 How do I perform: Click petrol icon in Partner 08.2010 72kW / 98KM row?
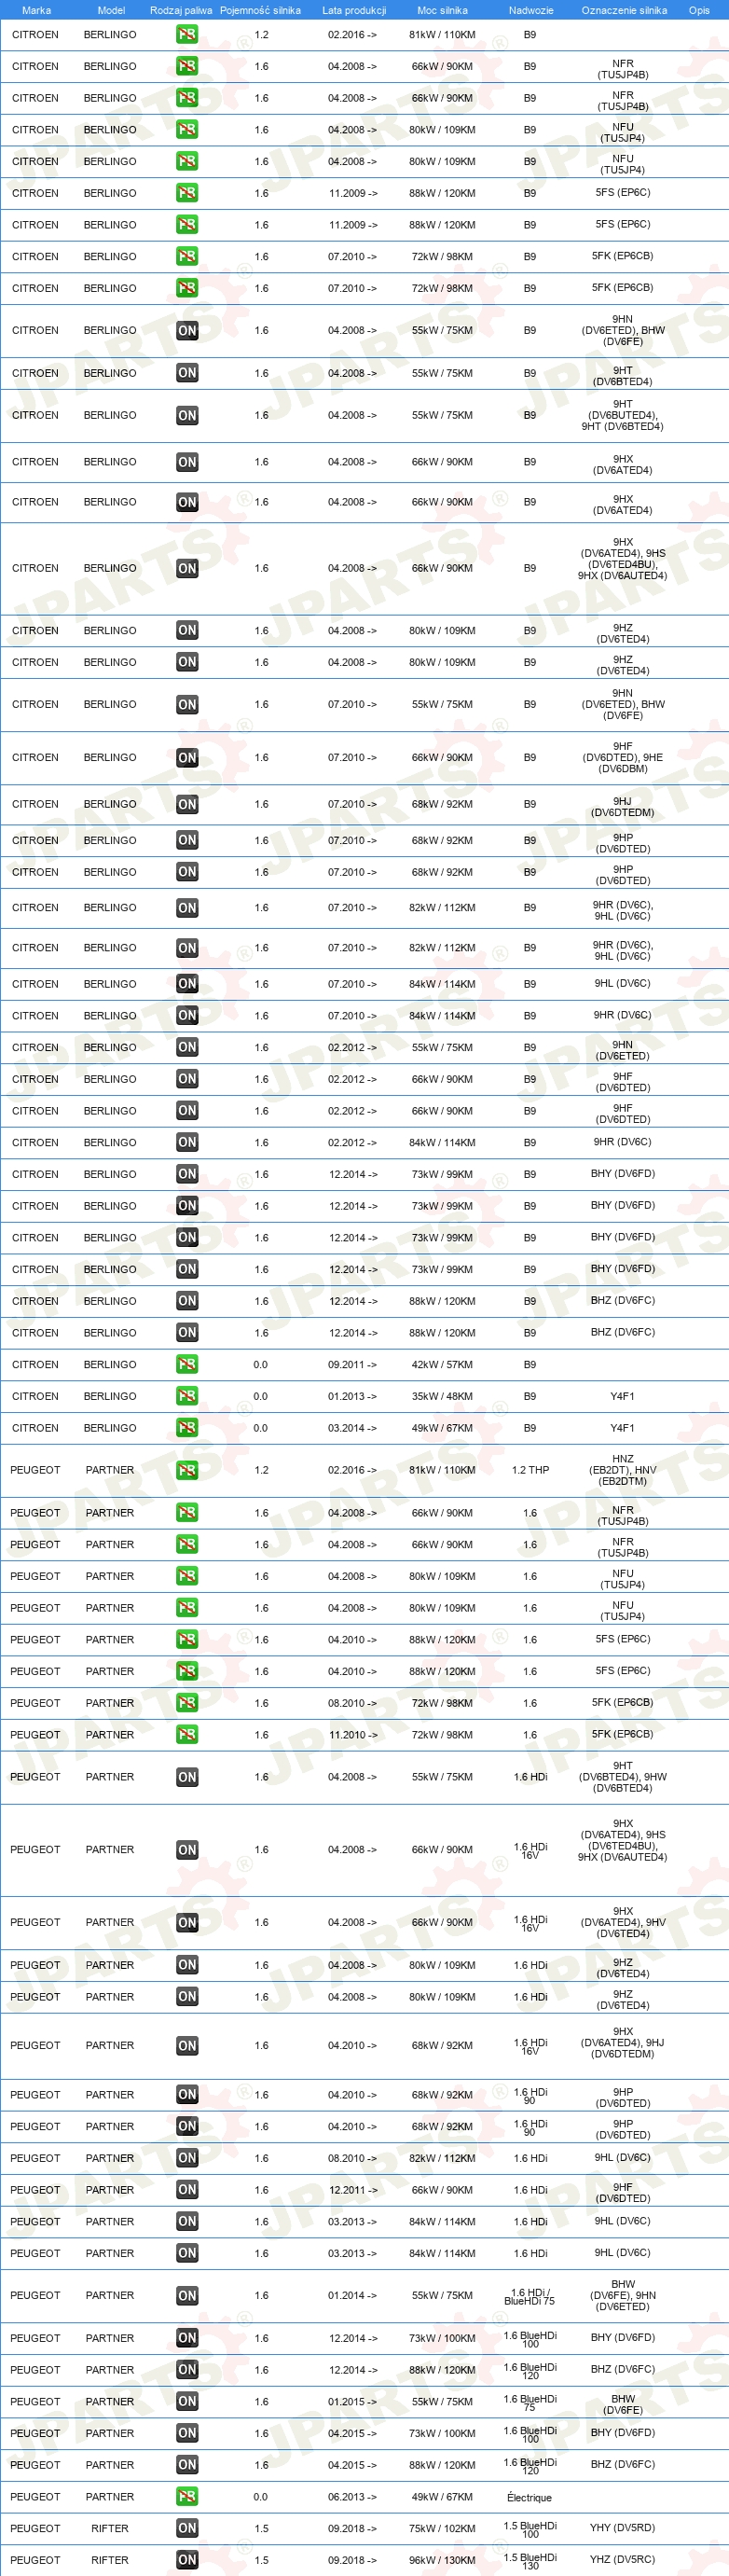pos(187,1703)
